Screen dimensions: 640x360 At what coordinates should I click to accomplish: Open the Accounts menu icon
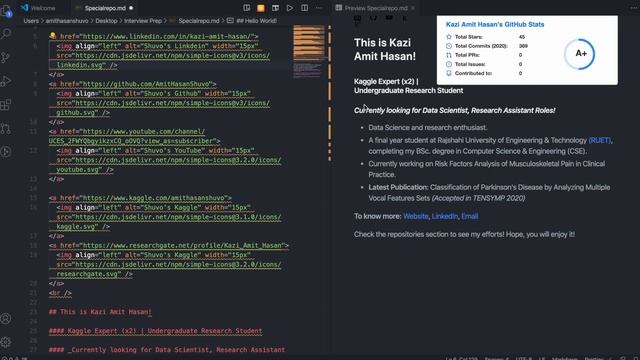pyautogui.click(x=6, y=318)
